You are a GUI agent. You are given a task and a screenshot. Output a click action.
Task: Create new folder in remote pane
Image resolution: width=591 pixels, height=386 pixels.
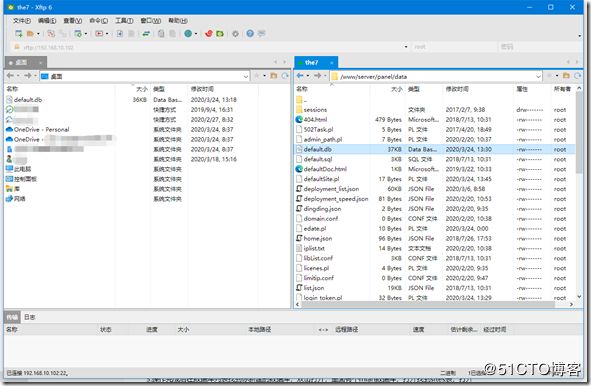point(566,76)
